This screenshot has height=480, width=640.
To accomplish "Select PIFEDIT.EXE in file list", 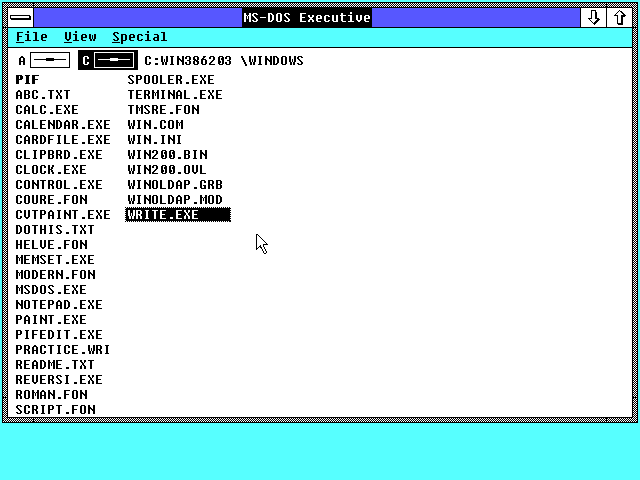I will pos(59,335).
